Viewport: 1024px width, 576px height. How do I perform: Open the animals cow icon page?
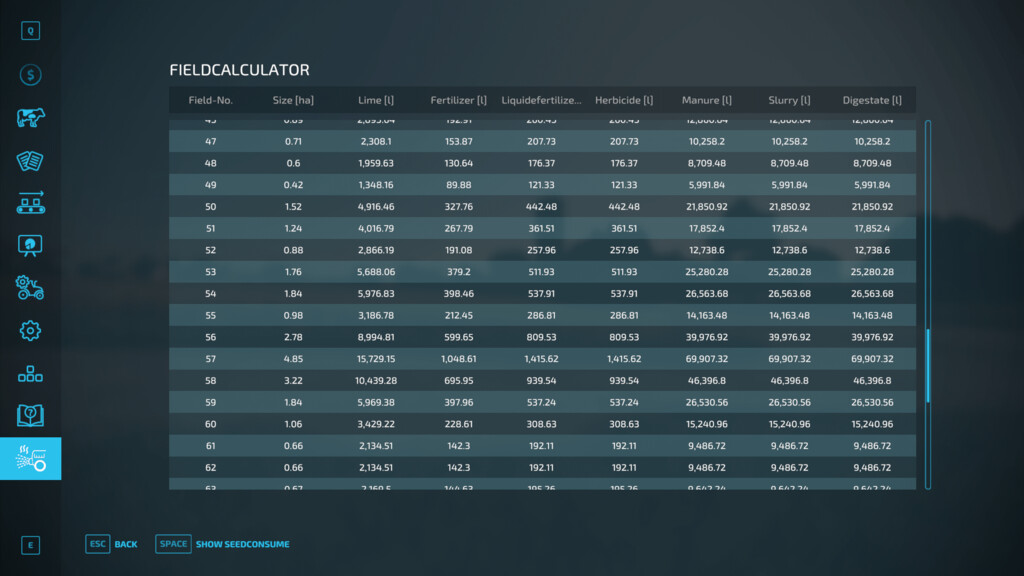coord(30,118)
